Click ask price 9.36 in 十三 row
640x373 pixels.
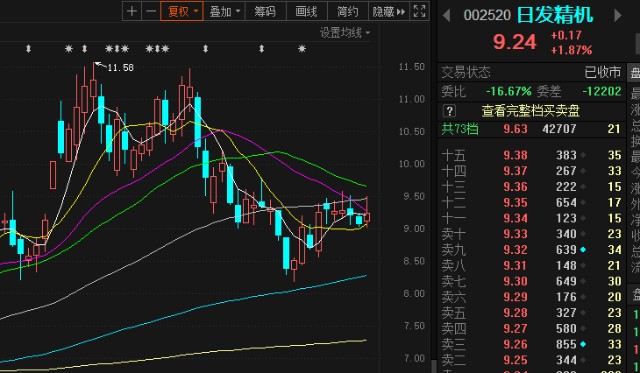click(515, 186)
